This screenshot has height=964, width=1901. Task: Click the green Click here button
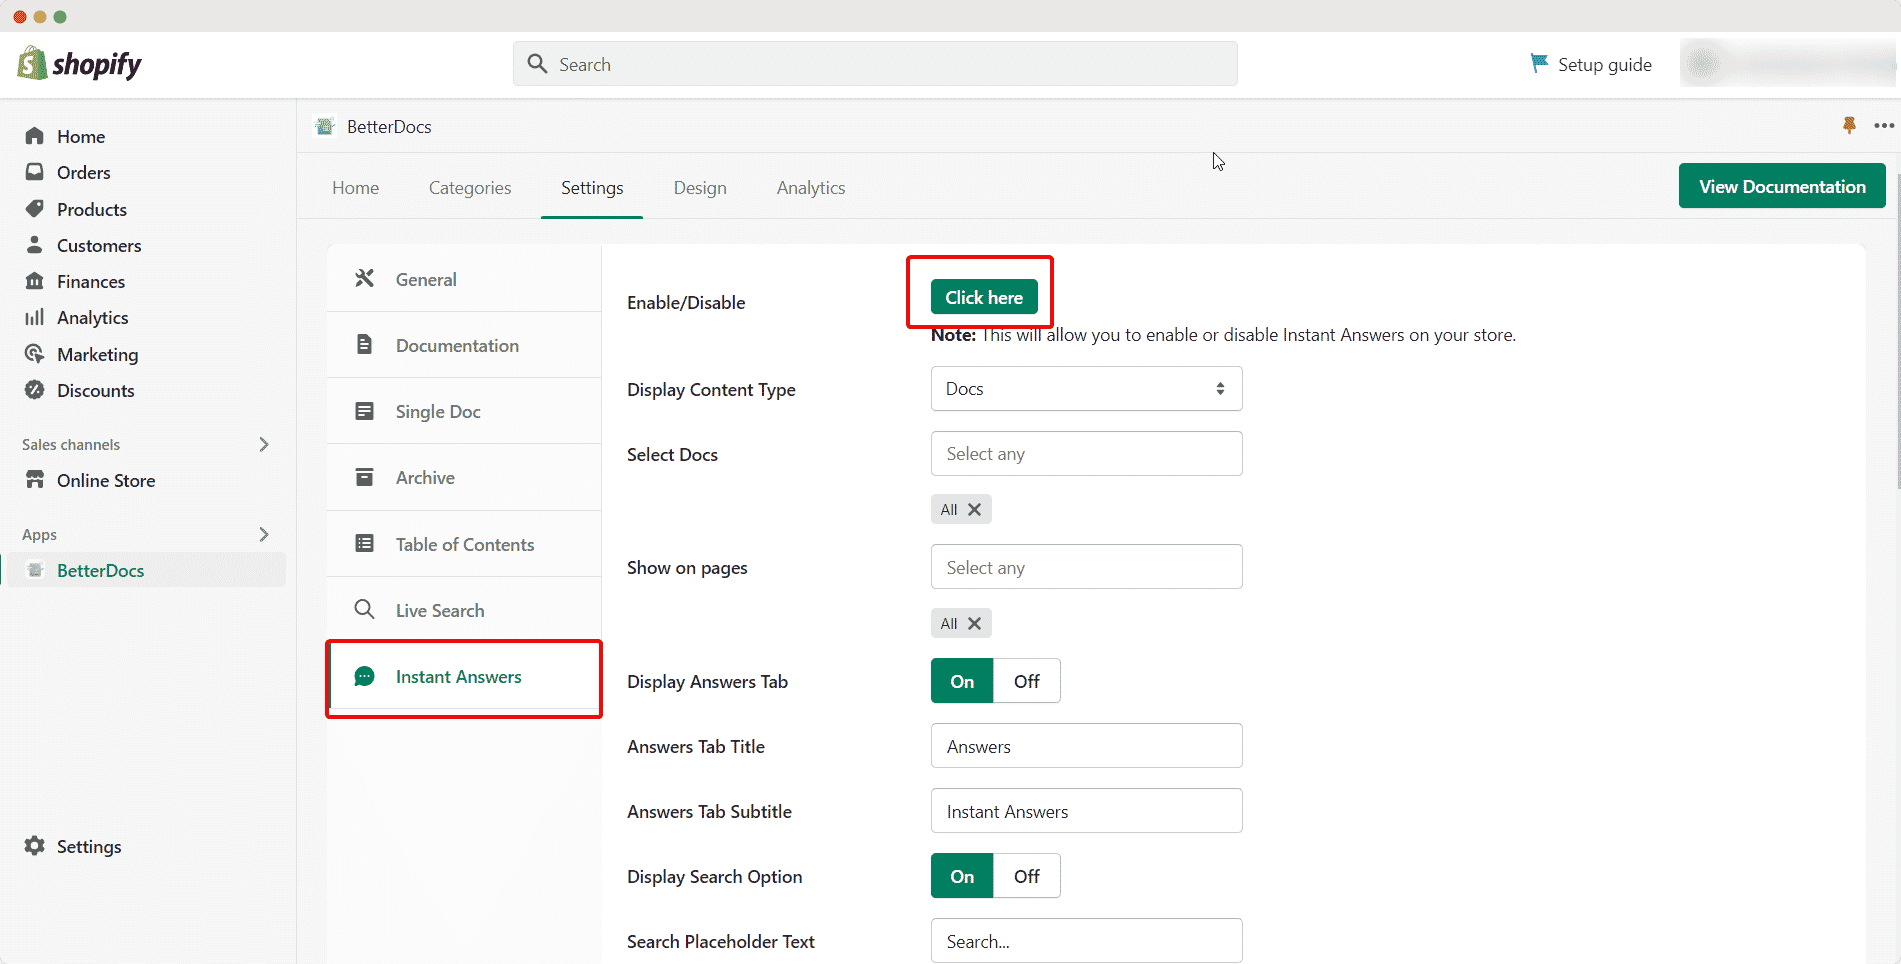pyautogui.click(x=984, y=297)
